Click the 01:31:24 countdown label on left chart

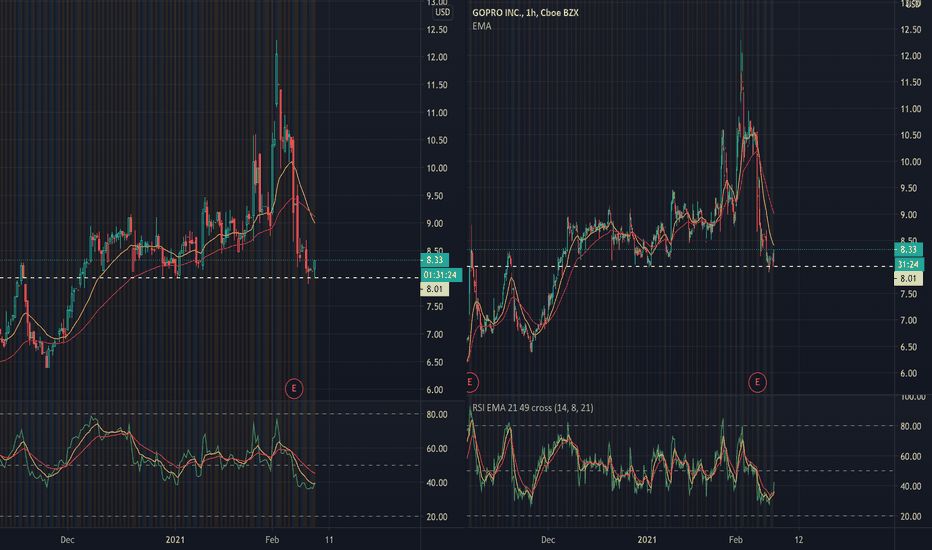[440, 275]
